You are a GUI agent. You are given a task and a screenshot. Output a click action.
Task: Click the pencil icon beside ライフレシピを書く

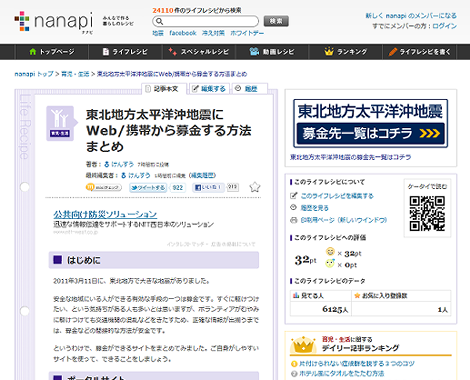tap(393, 52)
